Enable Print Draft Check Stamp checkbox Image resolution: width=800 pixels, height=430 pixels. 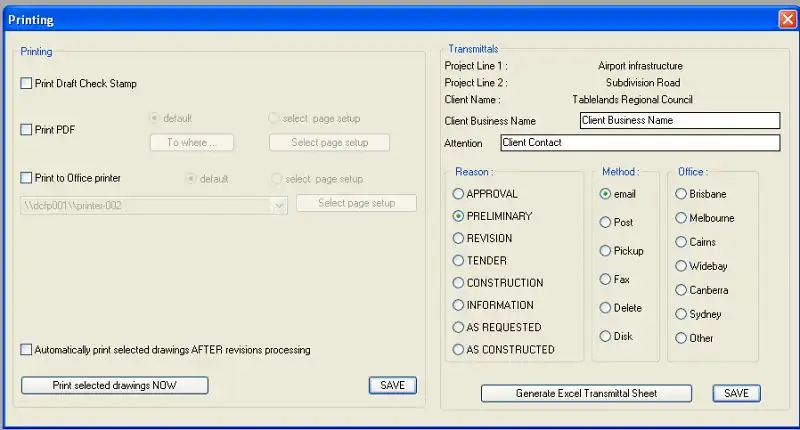click(26, 83)
